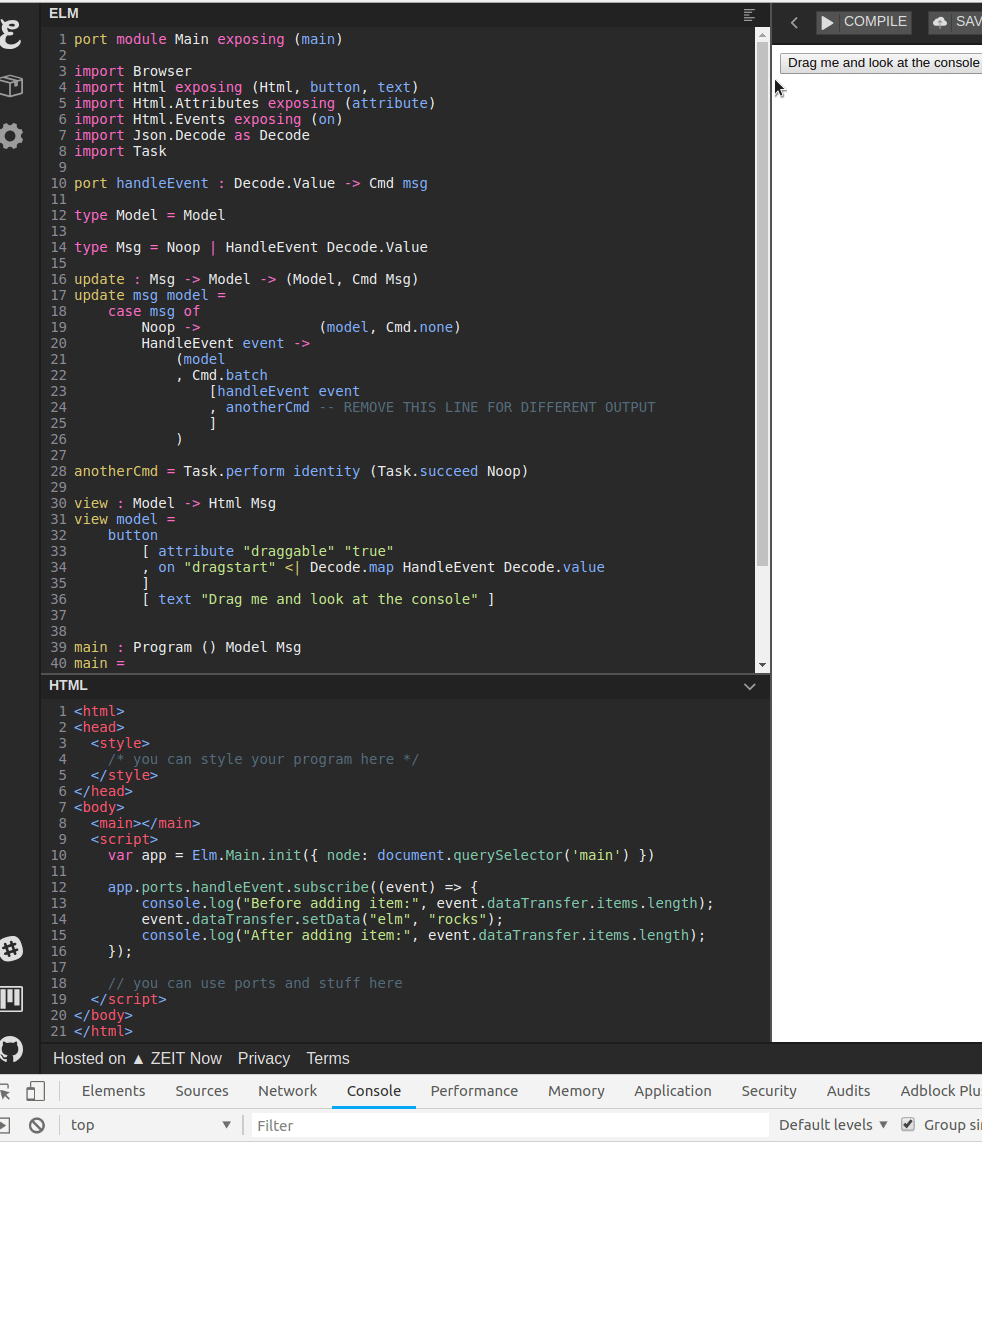The image size is (982, 1318).
Task: Open the Ellie logo home icon
Action: tap(10, 34)
